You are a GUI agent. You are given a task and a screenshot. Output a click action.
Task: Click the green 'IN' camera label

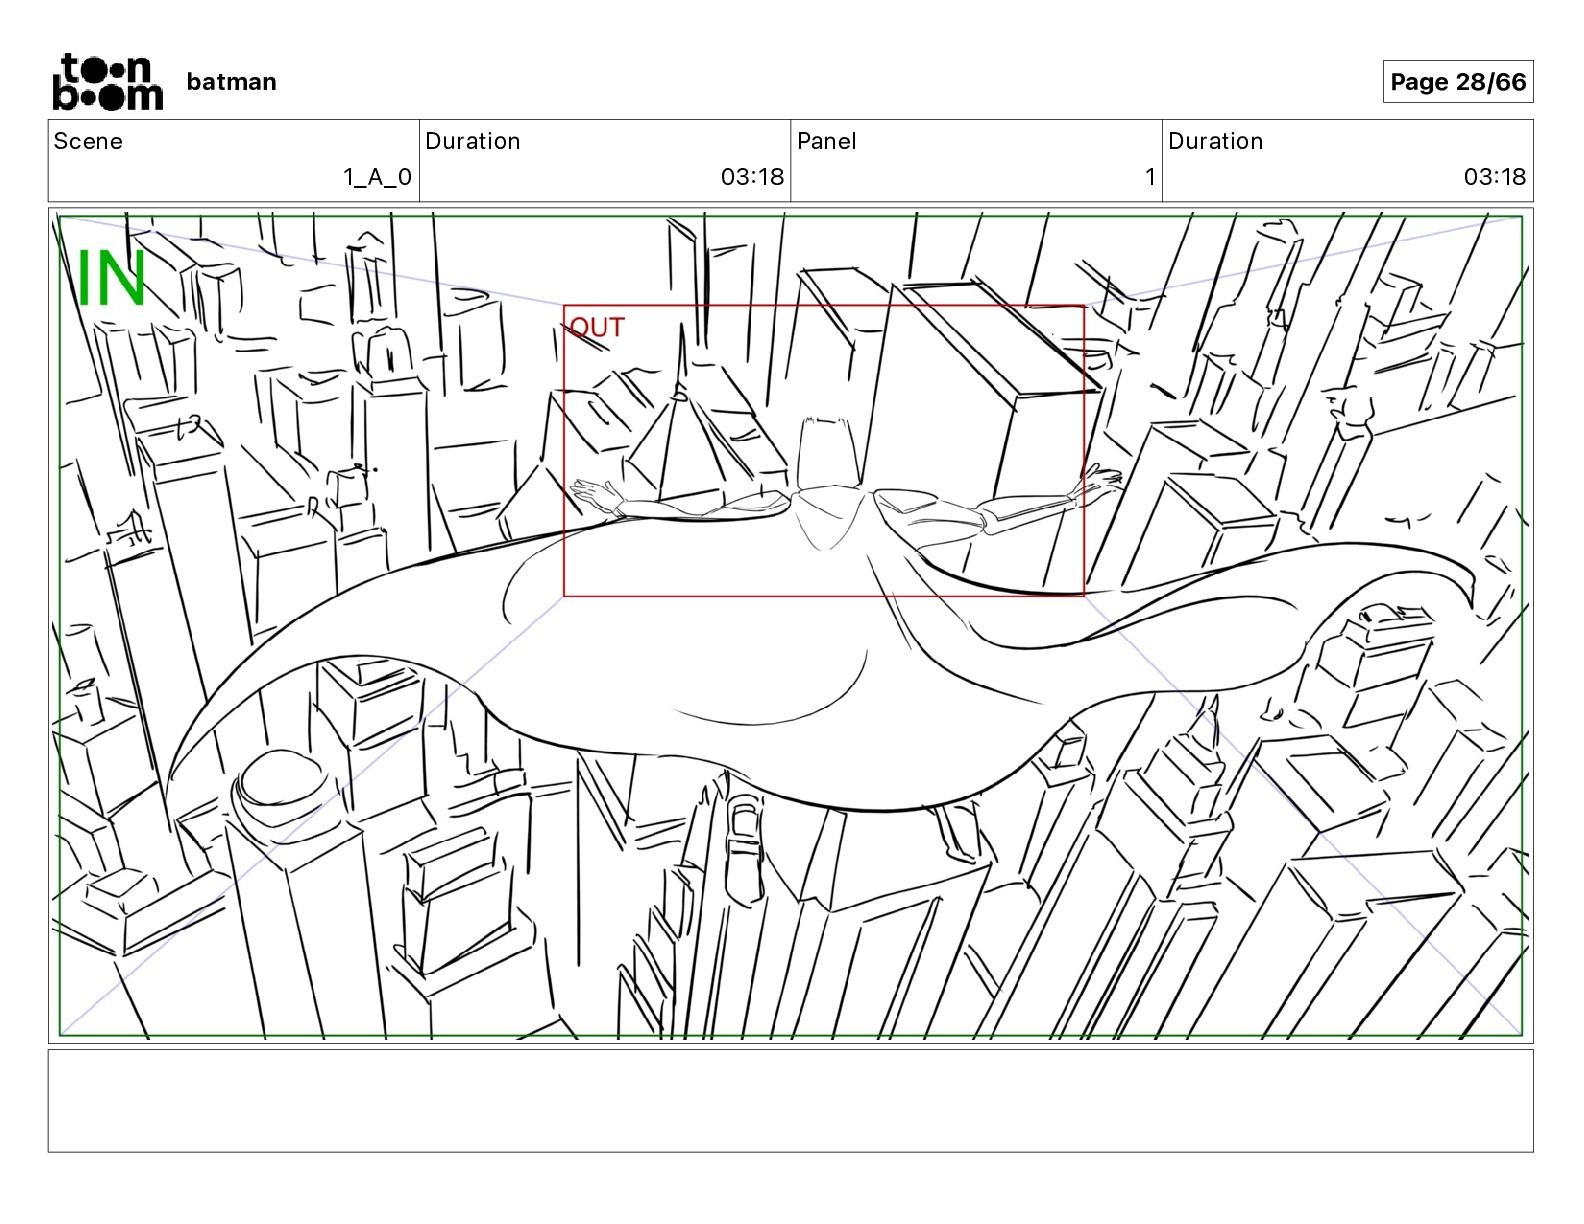(x=111, y=279)
